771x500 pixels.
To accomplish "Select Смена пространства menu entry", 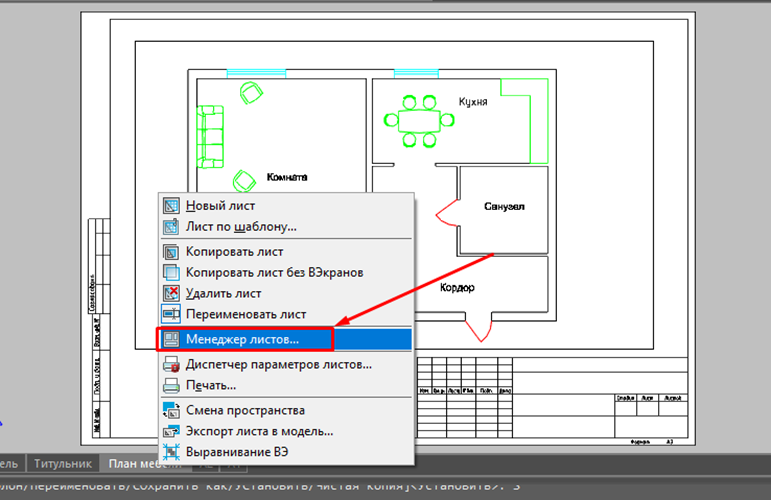I will (x=286, y=411).
